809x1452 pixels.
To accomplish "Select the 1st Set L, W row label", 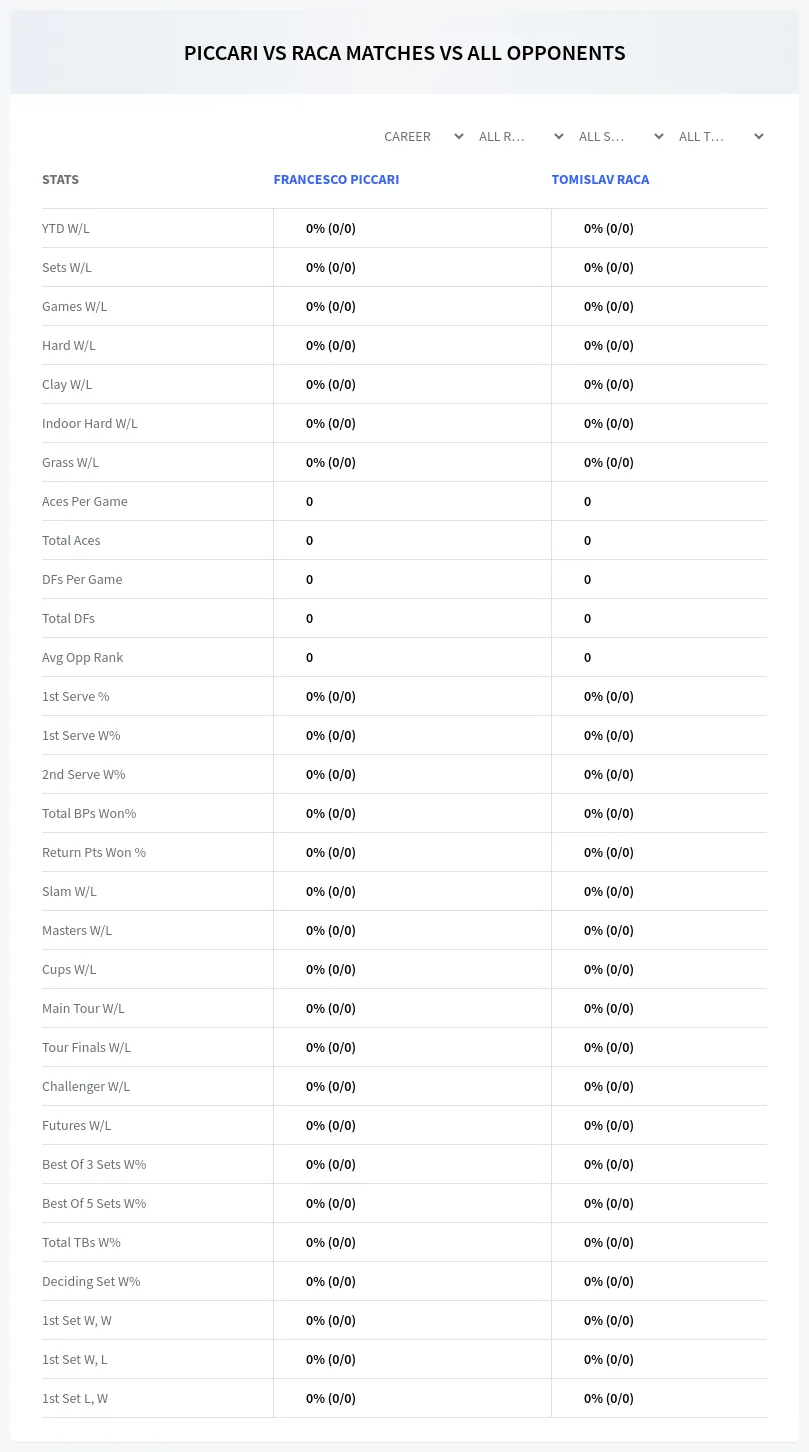I will tap(75, 1398).
